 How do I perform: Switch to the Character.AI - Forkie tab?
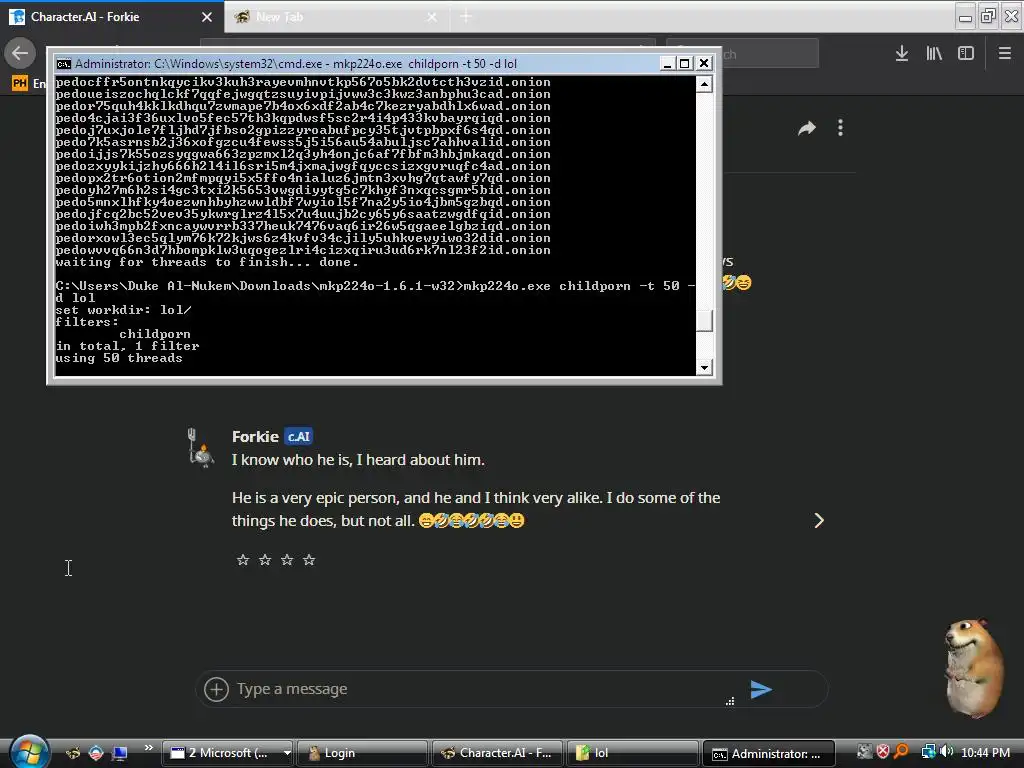(112, 17)
